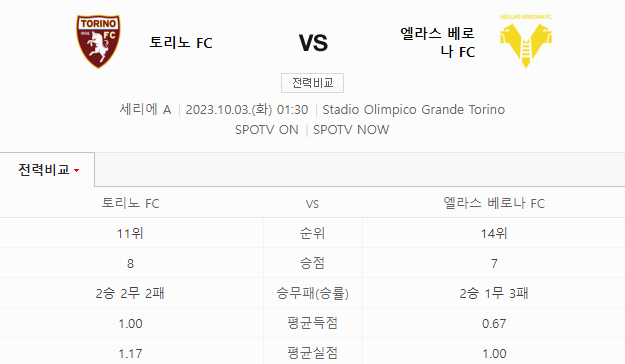Image resolution: width=625 pixels, height=364 pixels.
Task: Click the 토리노 FC team name header
Action: click(x=181, y=42)
